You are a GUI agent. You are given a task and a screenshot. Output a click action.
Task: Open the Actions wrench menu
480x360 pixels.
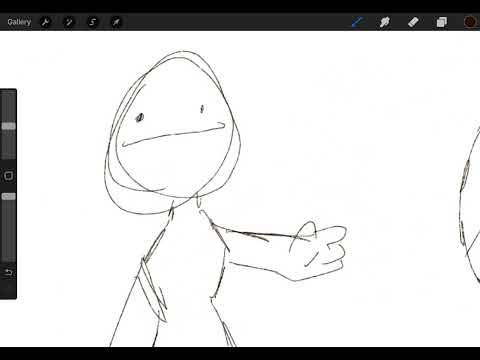(45, 22)
